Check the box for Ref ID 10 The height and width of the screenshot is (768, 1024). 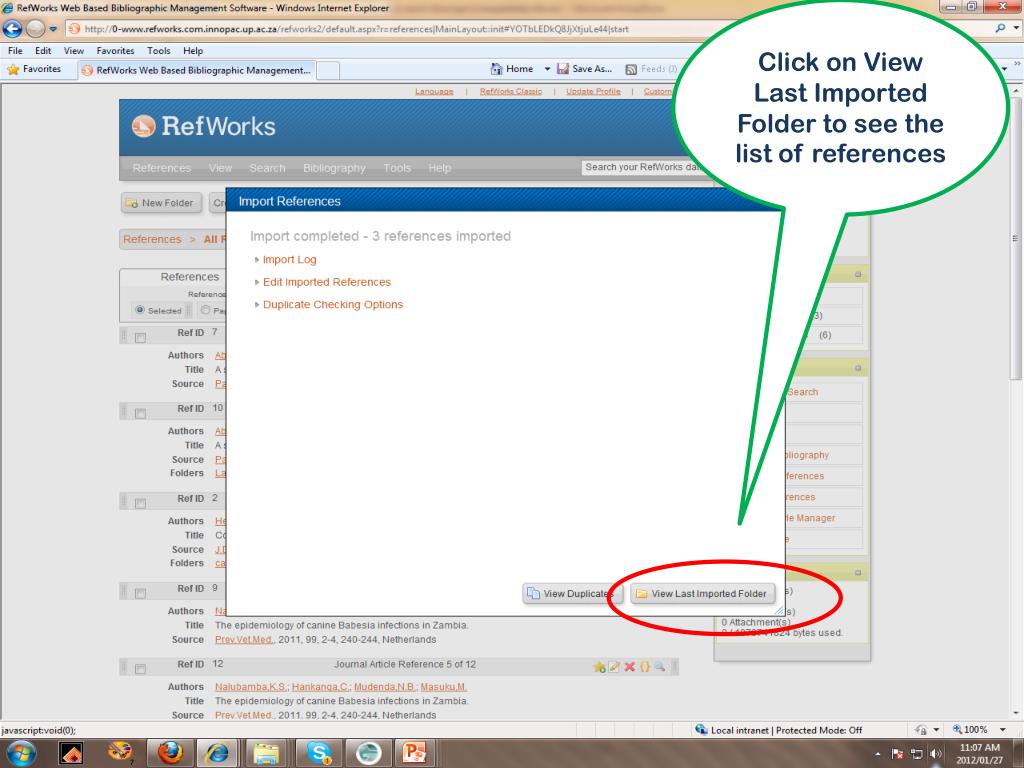(140, 413)
